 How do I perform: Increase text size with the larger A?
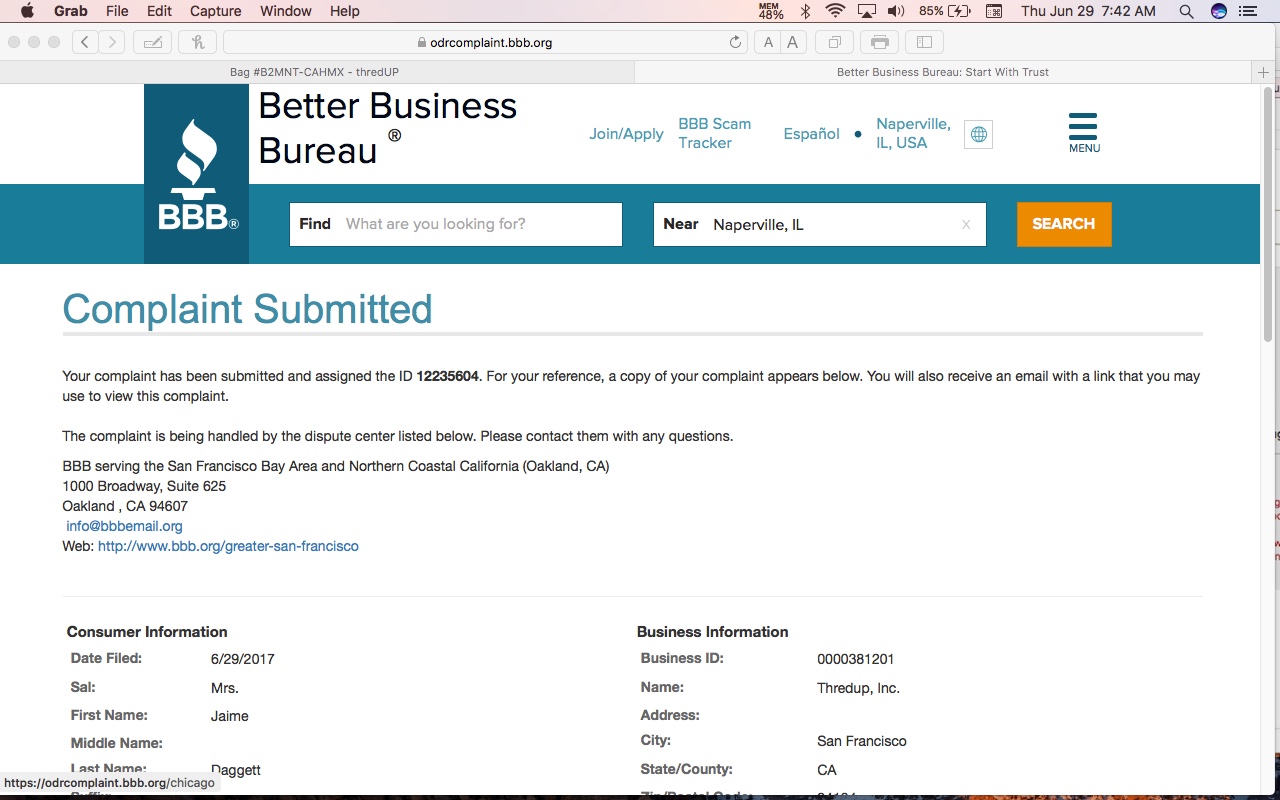(x=792, y=42)
